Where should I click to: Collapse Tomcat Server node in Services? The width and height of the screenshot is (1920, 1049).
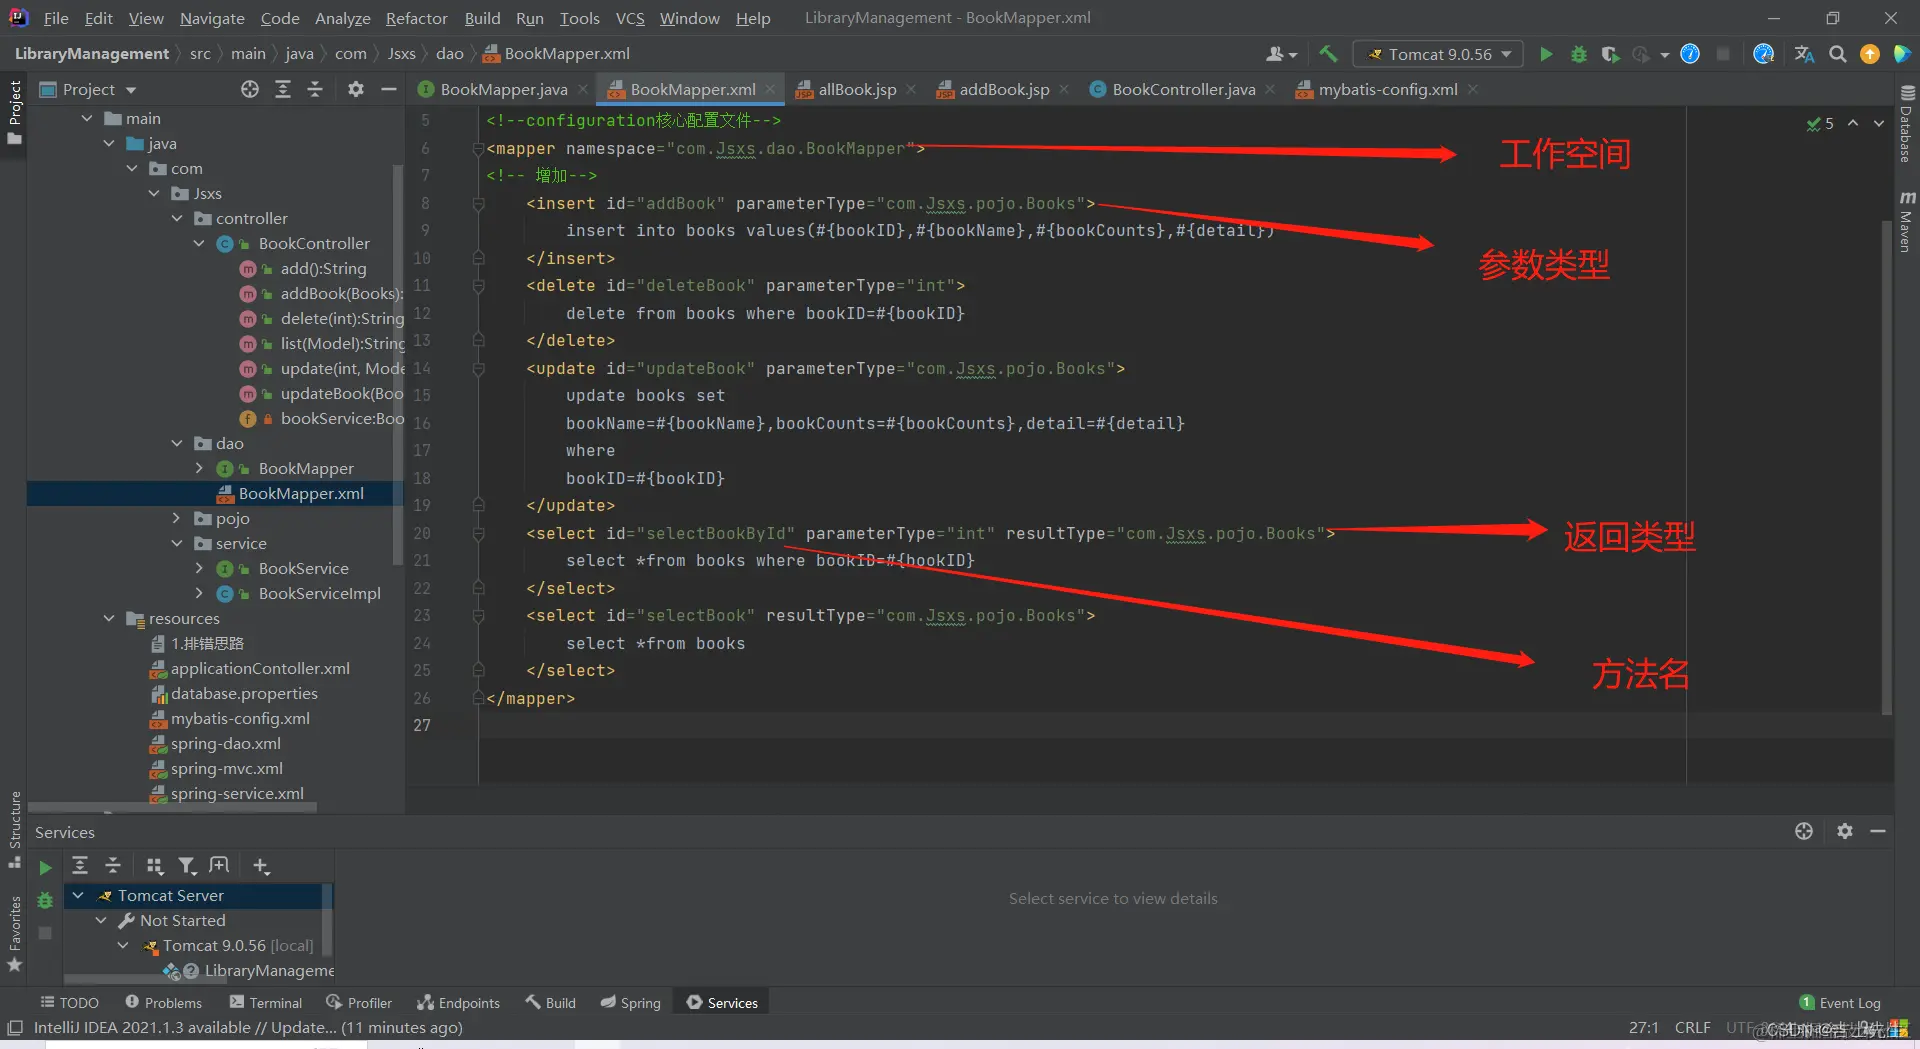point(78,895)
